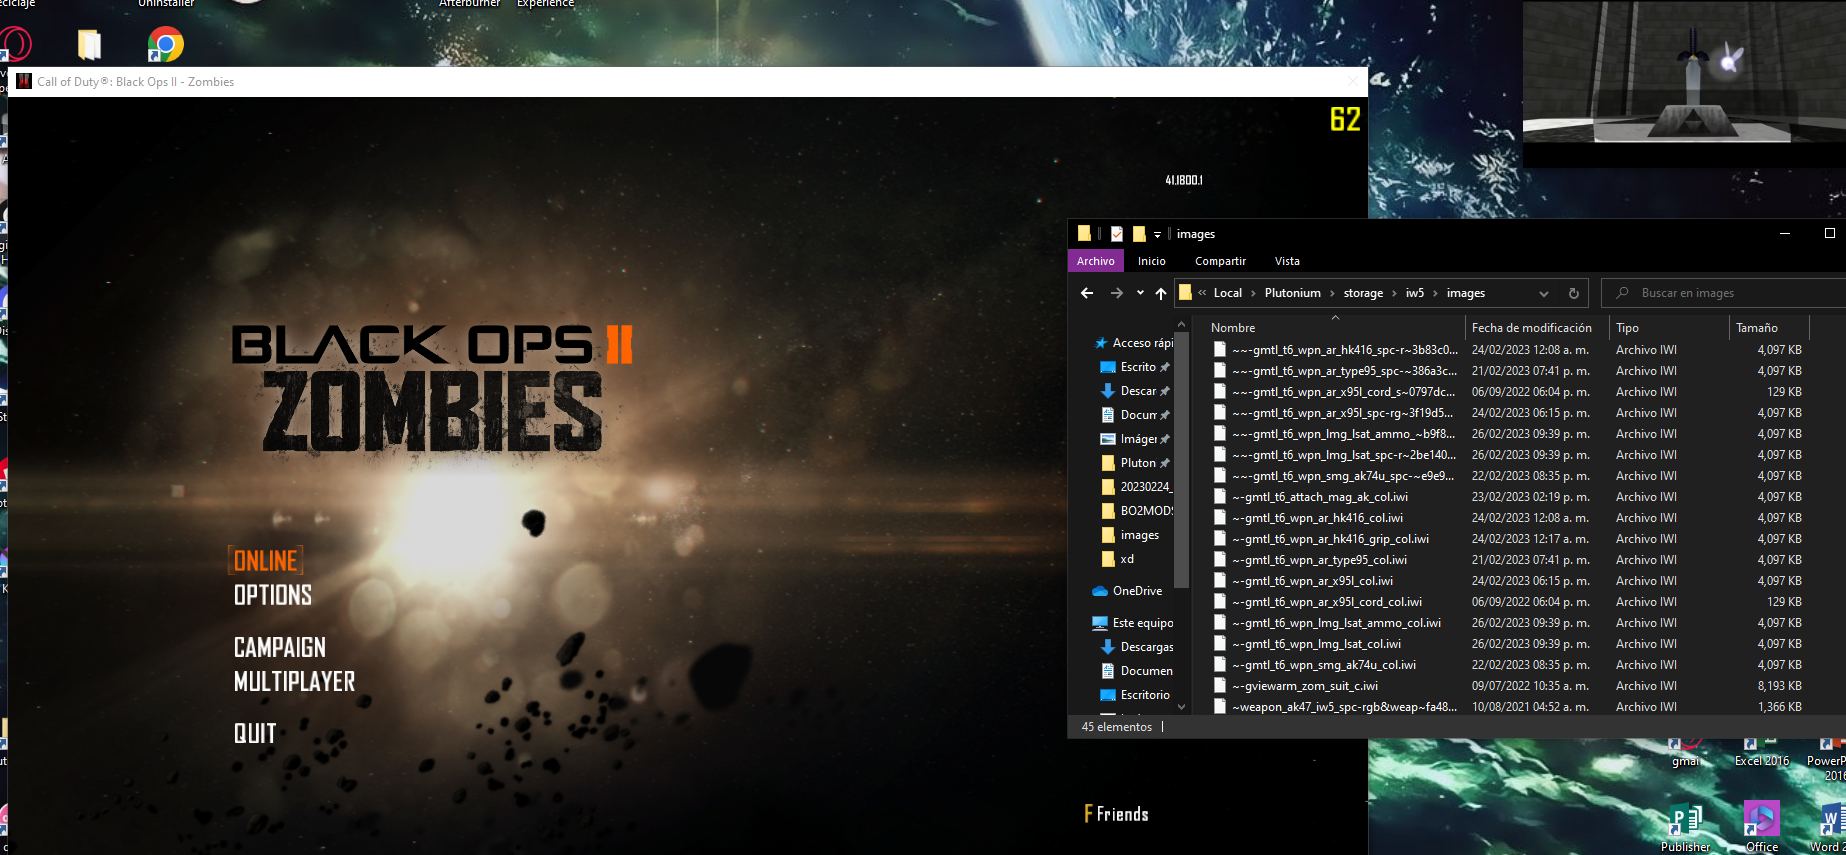Select file ~-gmtl_t6_wpn_smg_ak74u_col.iwi
The height and width of the screenshot is (855, 1846).
click(x=1324, y=665)
